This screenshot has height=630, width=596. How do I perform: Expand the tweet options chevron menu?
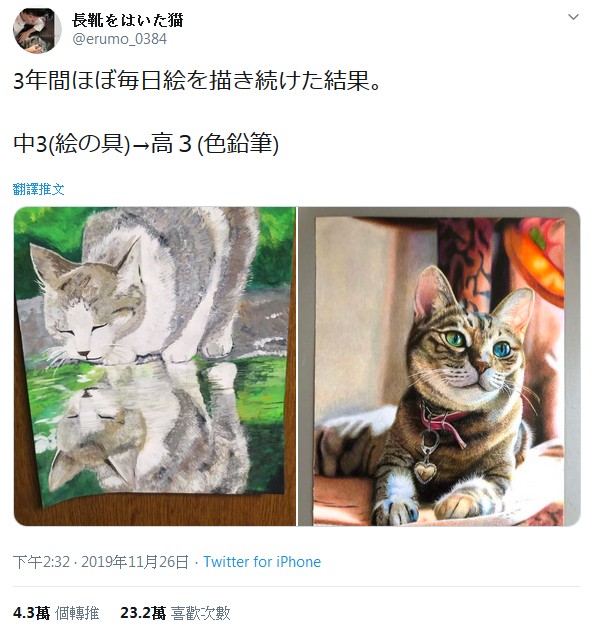(573, 17)
